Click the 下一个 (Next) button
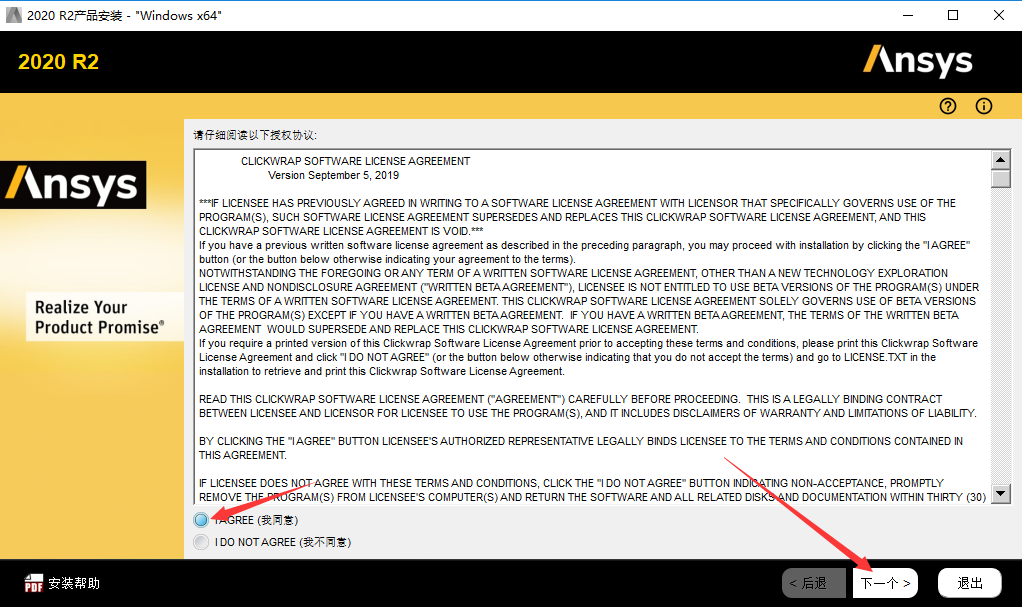Viewport: 1022px width, 607px height. coord(884,582)
